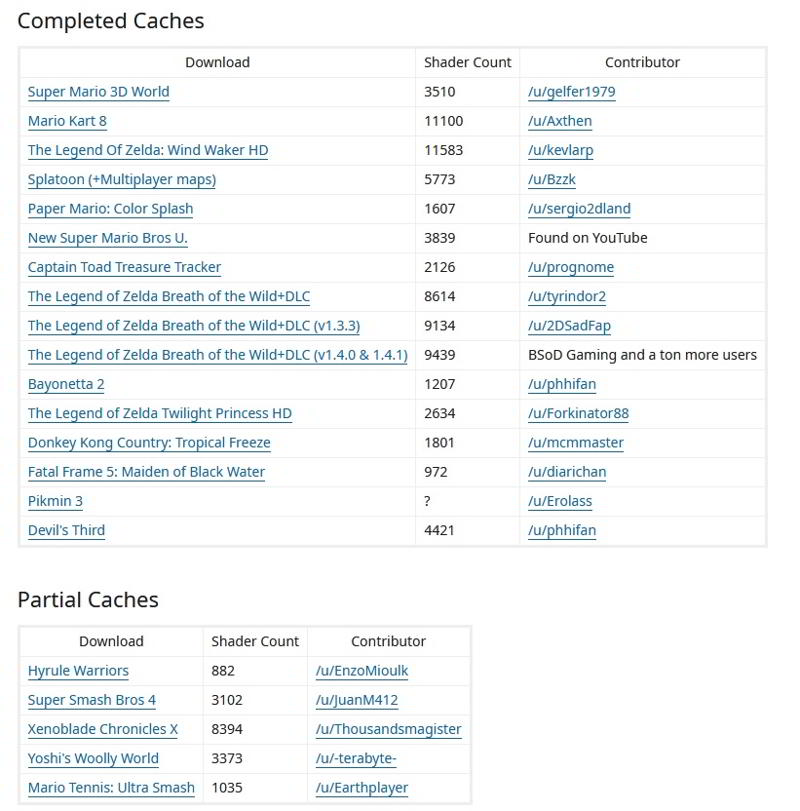Image resolution: width=800 pixels, height=811 pixels.
Task: Open Breath of the Wild+DLC (v1.4.0 & 1.4.1) link
Action: point(217,355)
